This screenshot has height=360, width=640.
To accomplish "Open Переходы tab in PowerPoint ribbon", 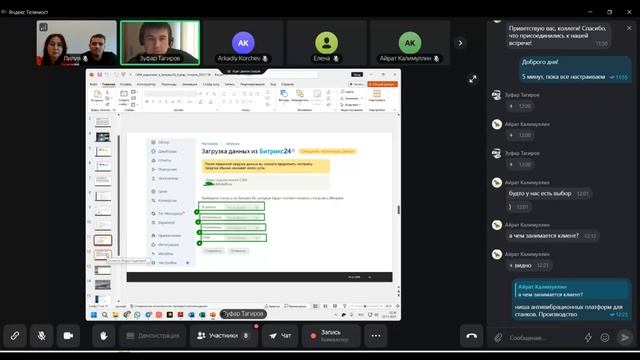I will (169, 84).
